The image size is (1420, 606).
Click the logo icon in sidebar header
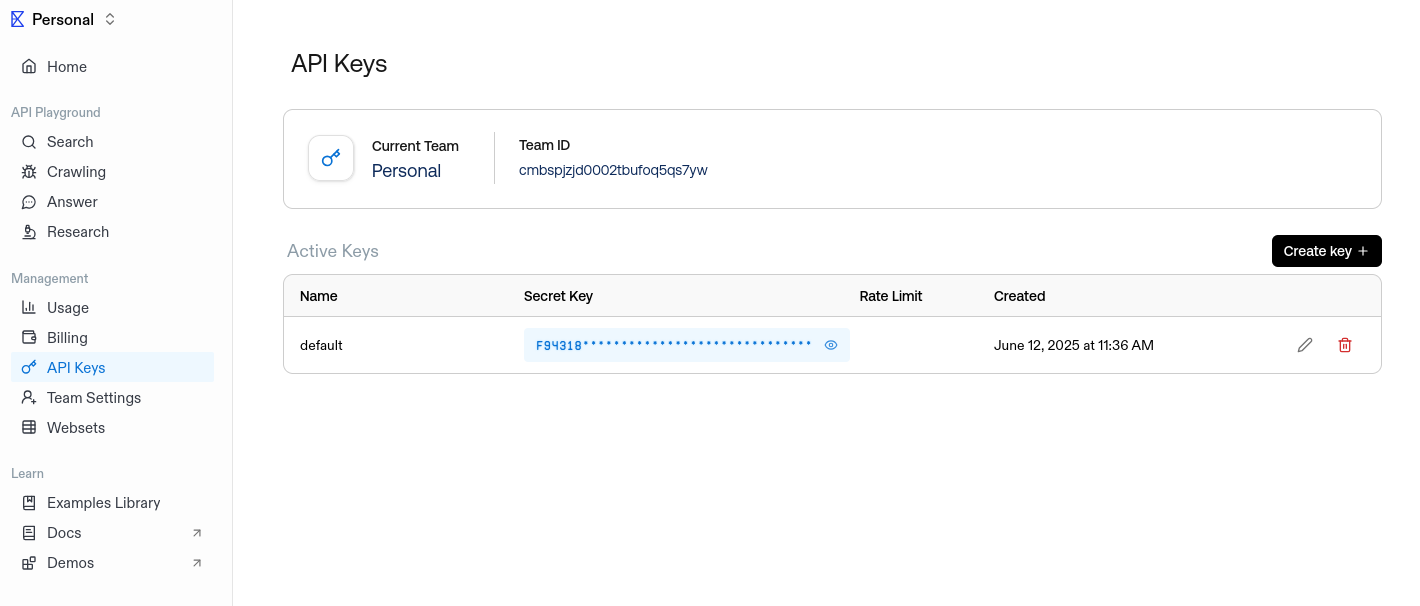click(17, 19)
